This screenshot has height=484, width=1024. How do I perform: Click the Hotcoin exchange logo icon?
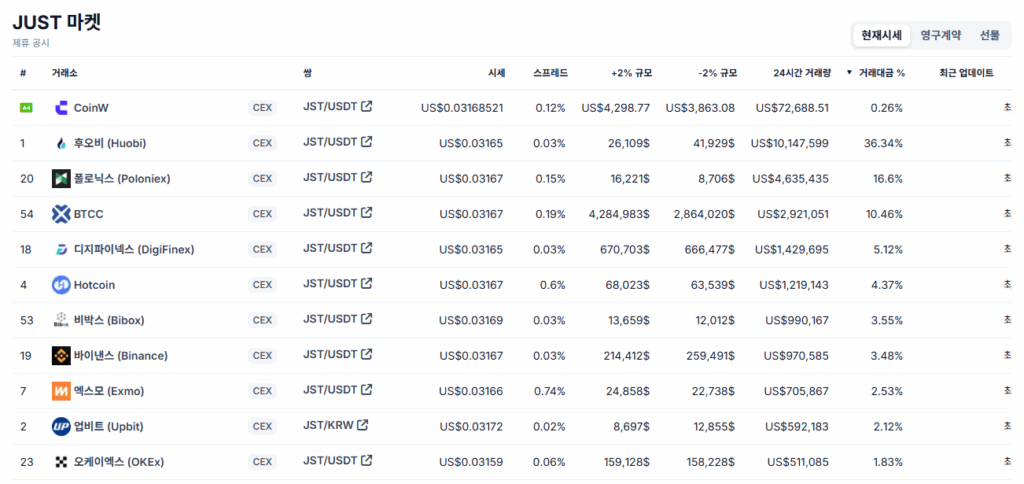(x=61, y=285)
